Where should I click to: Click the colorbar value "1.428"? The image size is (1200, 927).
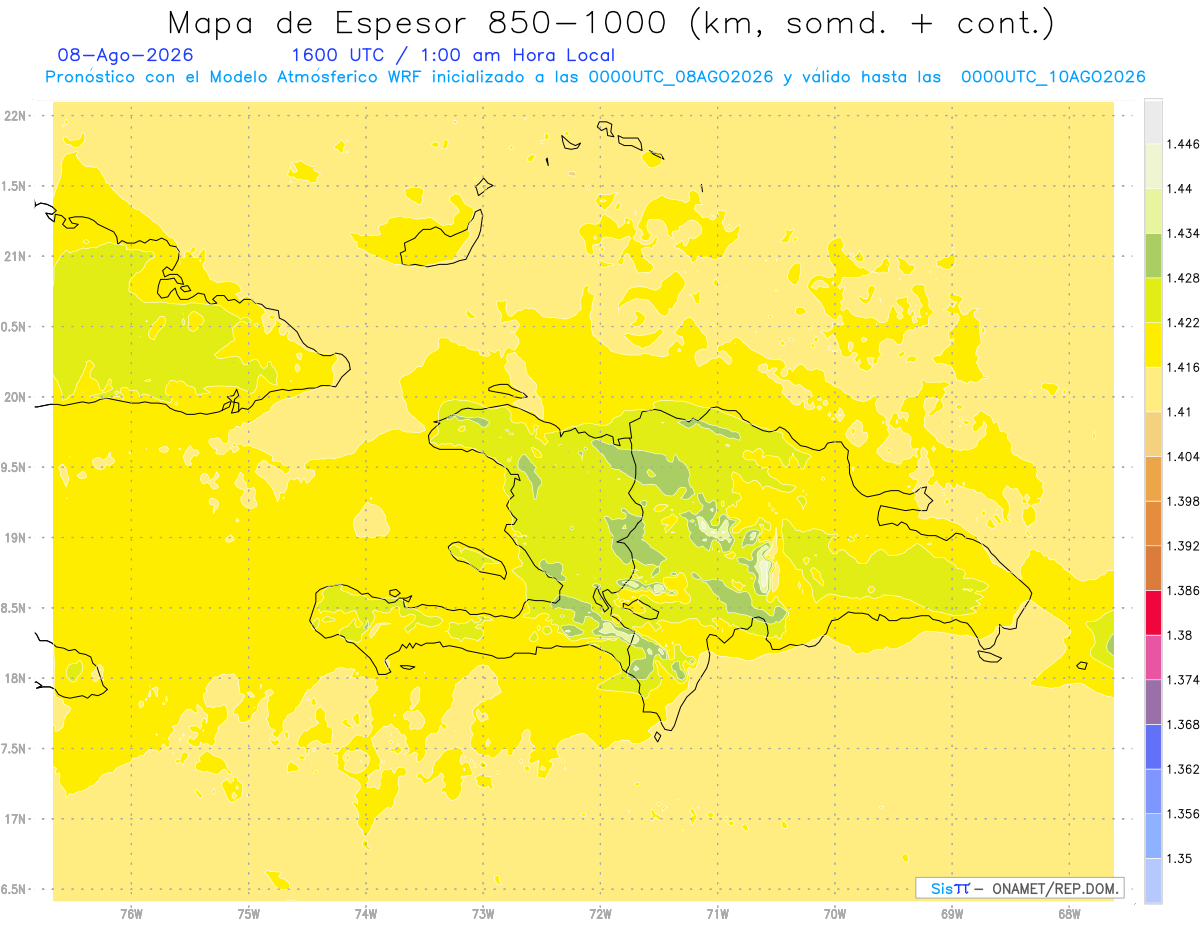coord(1182,278)
